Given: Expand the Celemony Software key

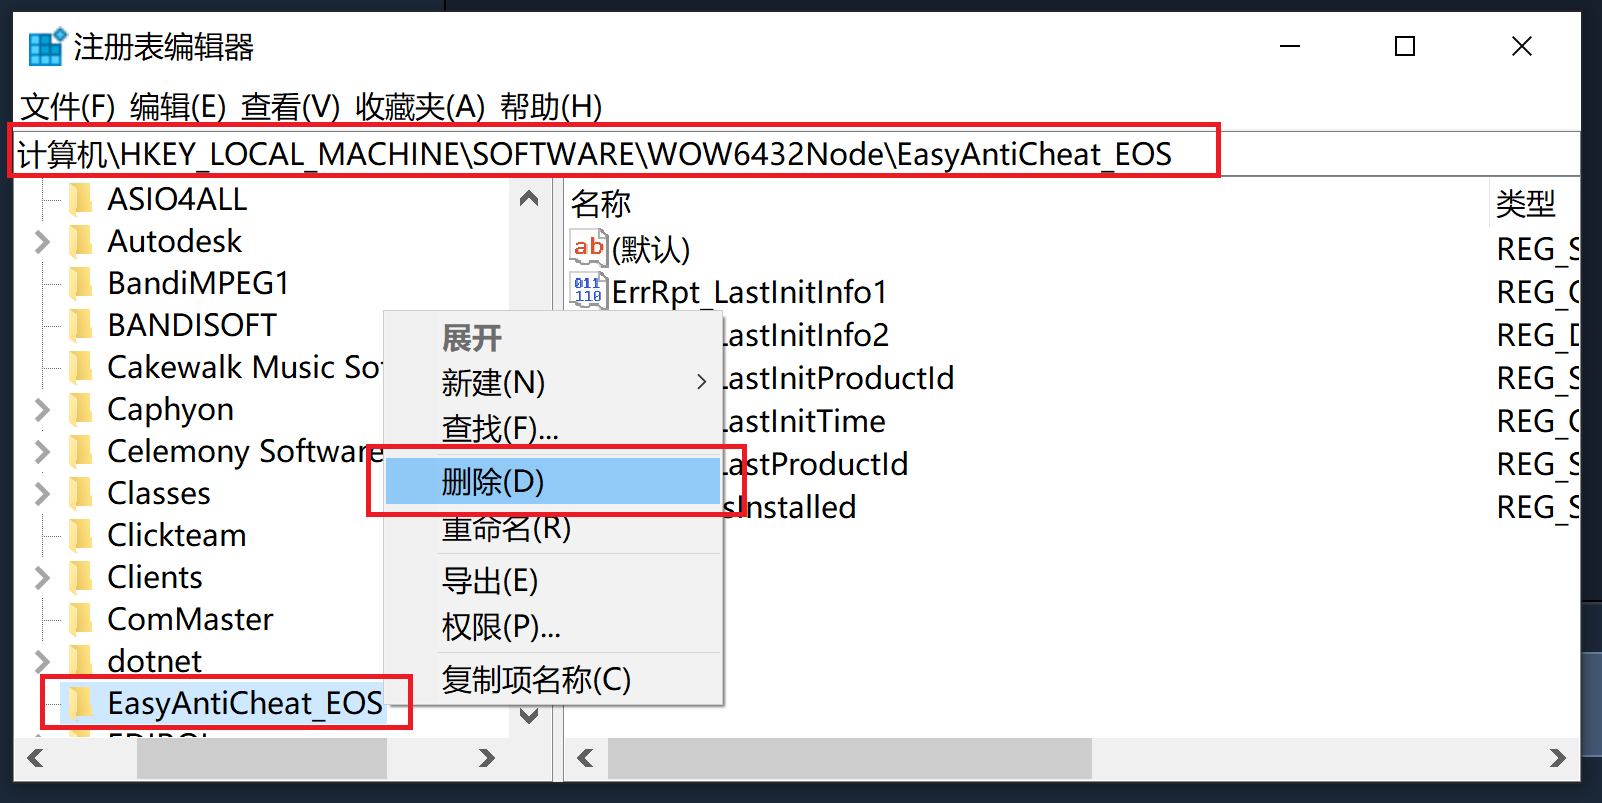Looking at the screenshot, I should (42, 451).
